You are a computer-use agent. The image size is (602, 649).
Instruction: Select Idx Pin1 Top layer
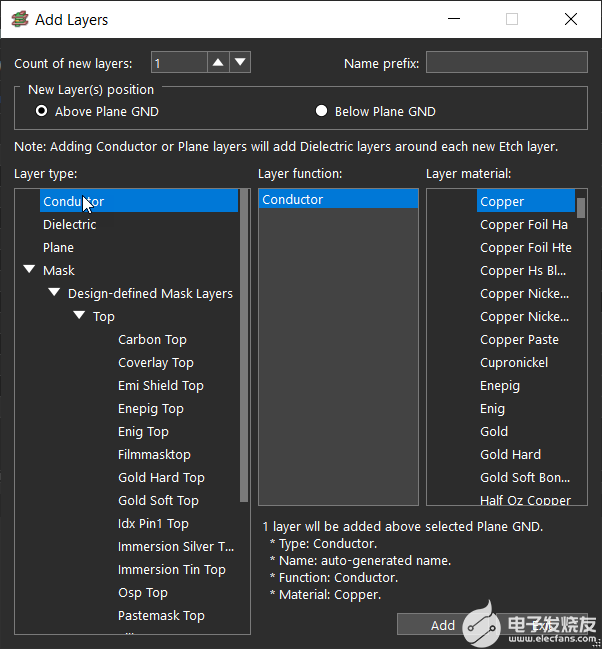[153, 524]
